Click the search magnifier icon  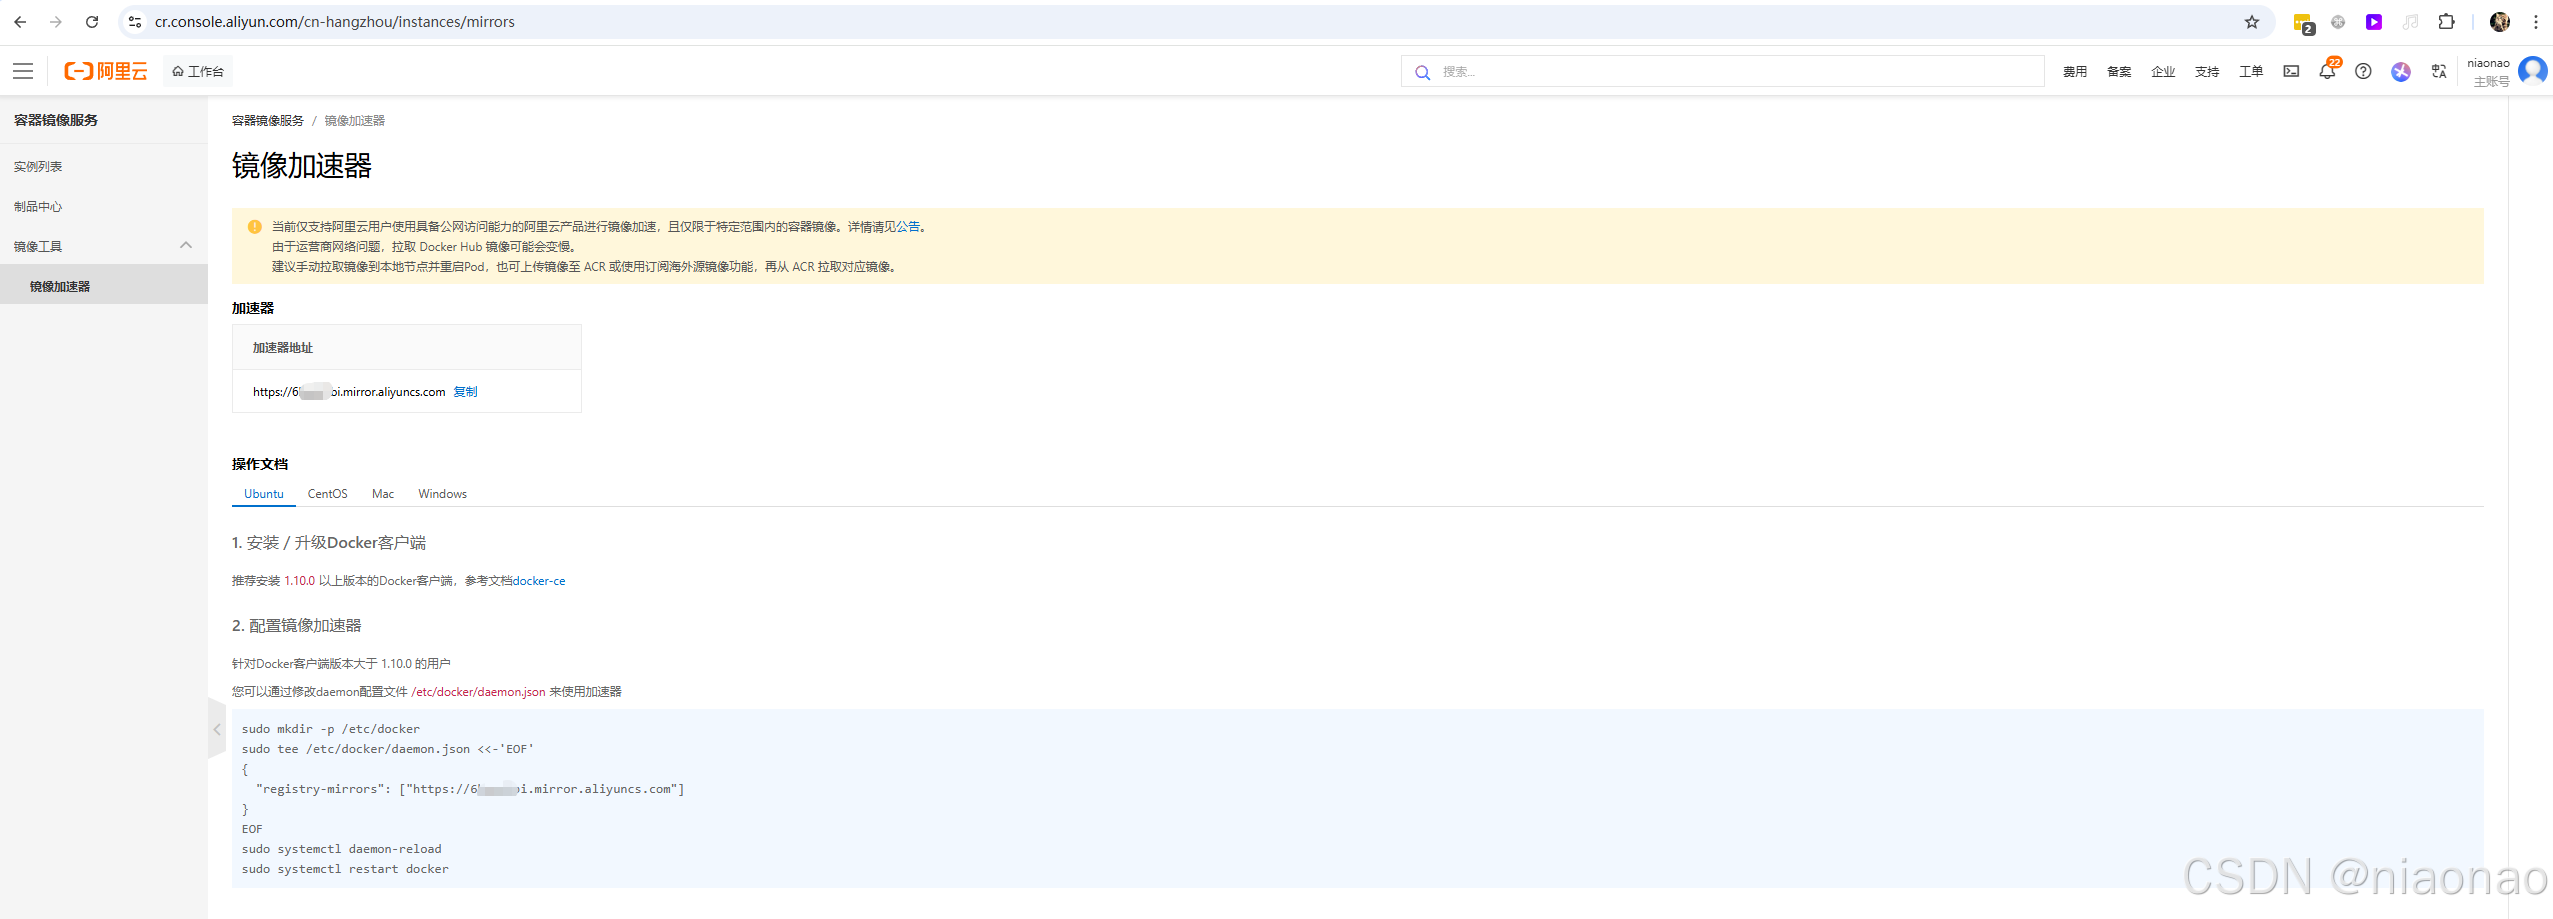(x=1422, y=72)
